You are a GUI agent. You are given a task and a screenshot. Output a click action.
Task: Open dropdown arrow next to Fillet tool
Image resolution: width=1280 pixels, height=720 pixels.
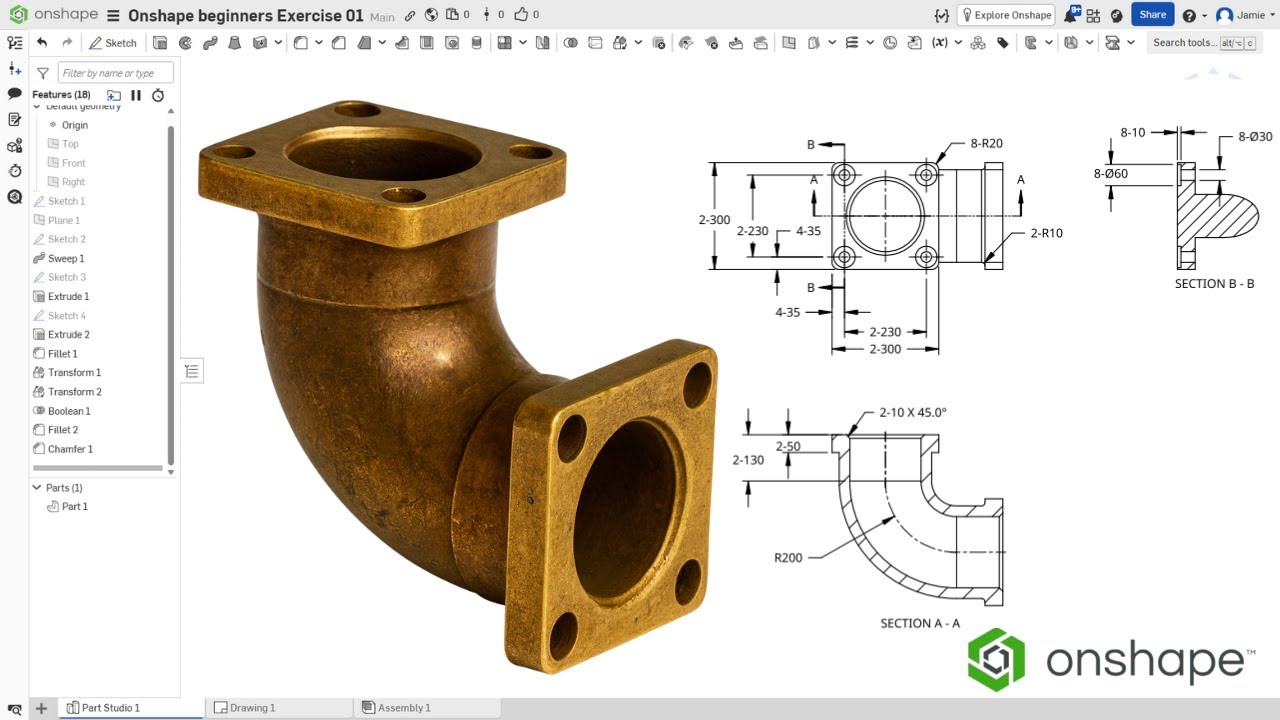pyautogui.click(x=319, y=43)
